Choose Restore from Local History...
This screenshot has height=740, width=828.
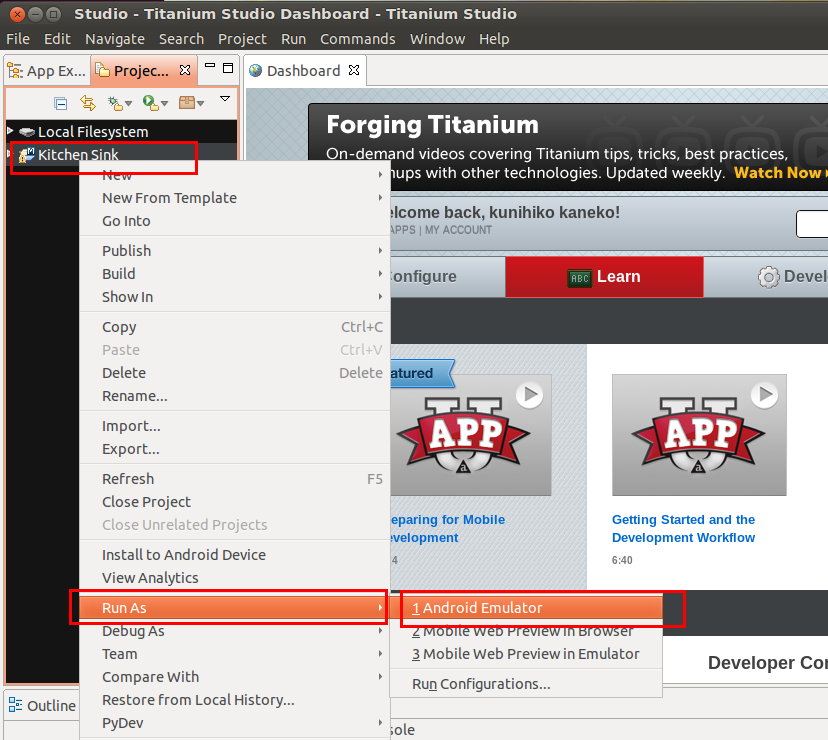pos(234,700)
